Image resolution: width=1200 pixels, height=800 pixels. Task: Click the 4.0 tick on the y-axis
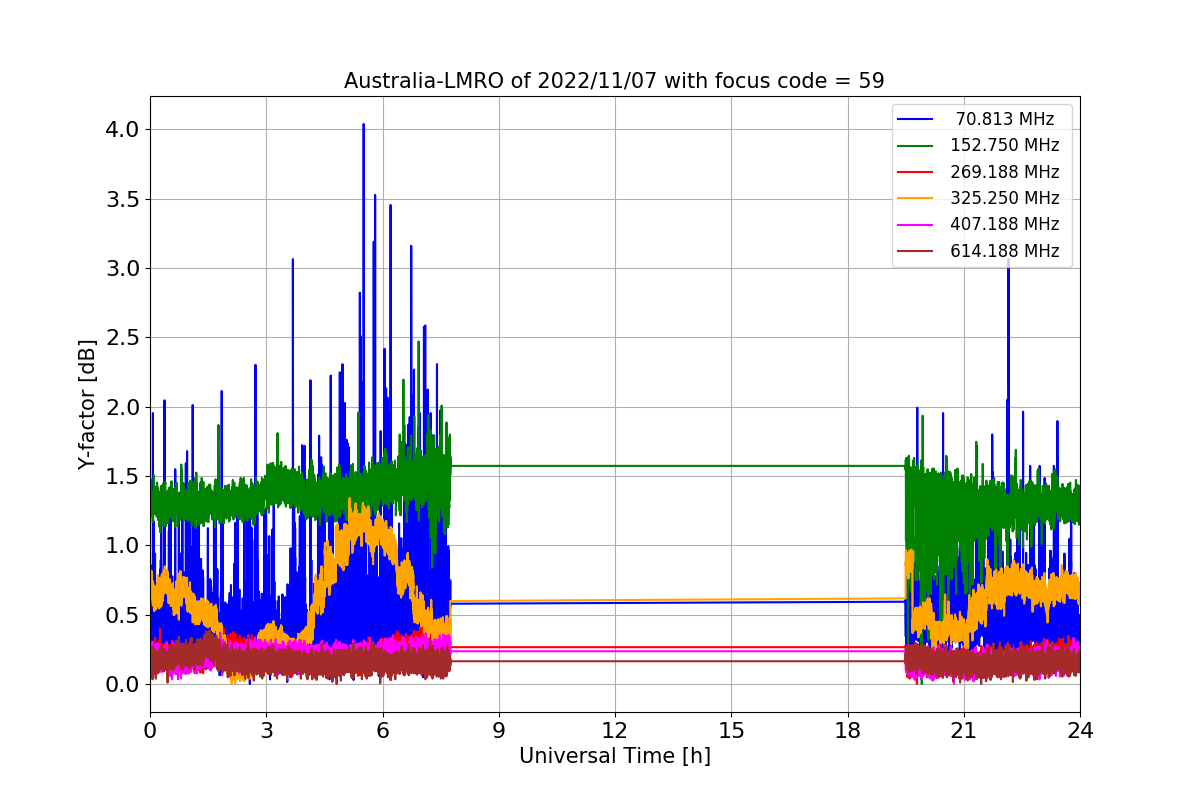pyautogui.click(x=124, y=130)
